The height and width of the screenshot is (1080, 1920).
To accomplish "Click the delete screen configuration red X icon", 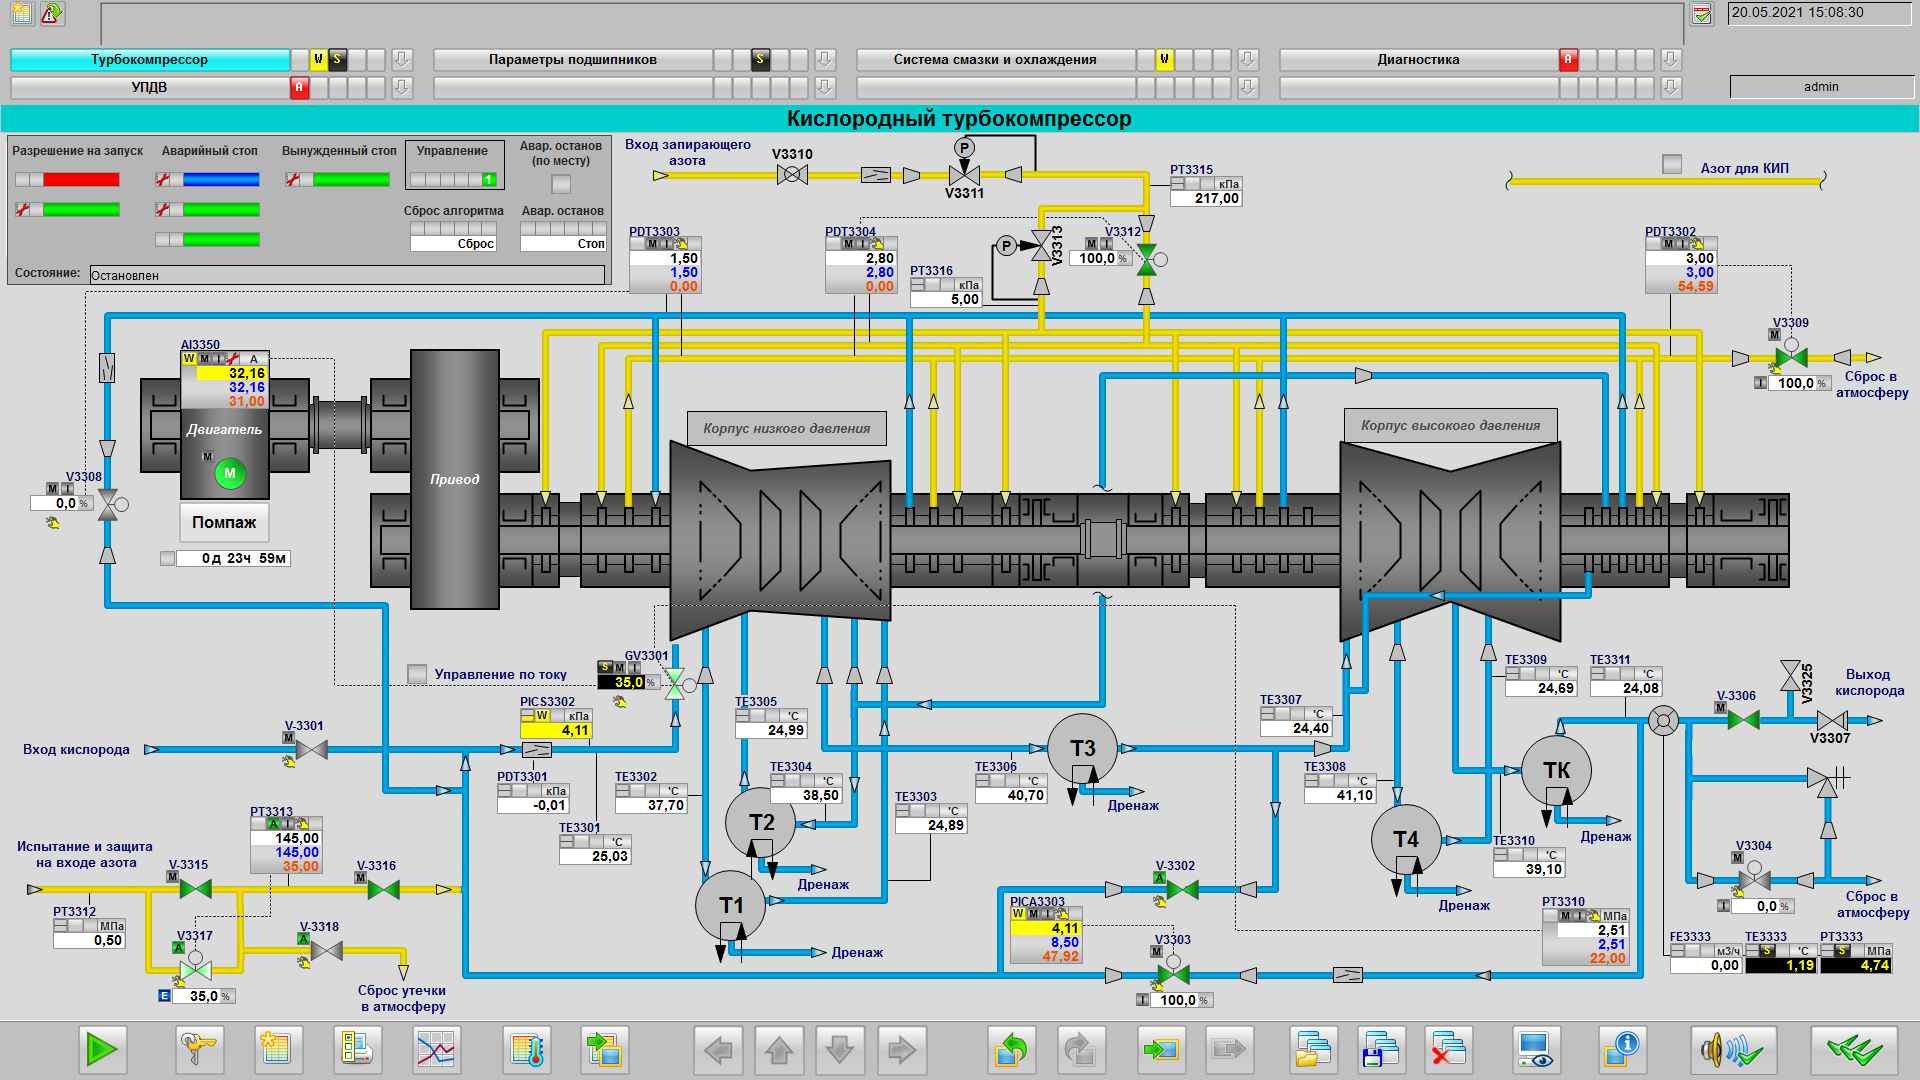I will click(x=1449, y=1050).
